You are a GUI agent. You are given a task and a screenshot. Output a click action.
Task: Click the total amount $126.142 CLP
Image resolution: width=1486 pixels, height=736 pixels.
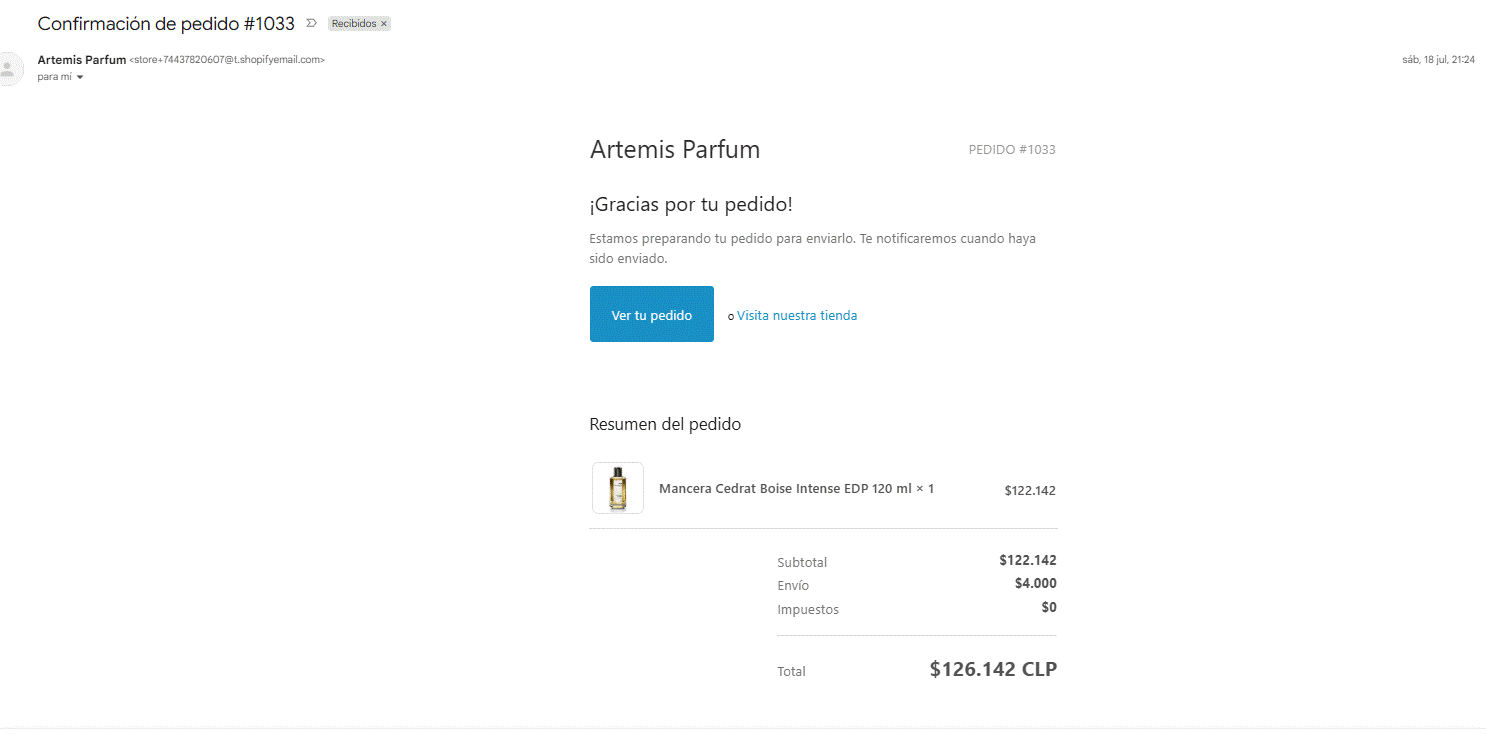coord(993,669)
